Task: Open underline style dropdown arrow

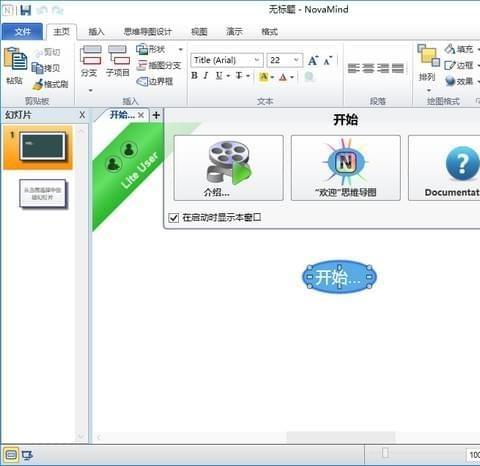Action: click(228, 77)
